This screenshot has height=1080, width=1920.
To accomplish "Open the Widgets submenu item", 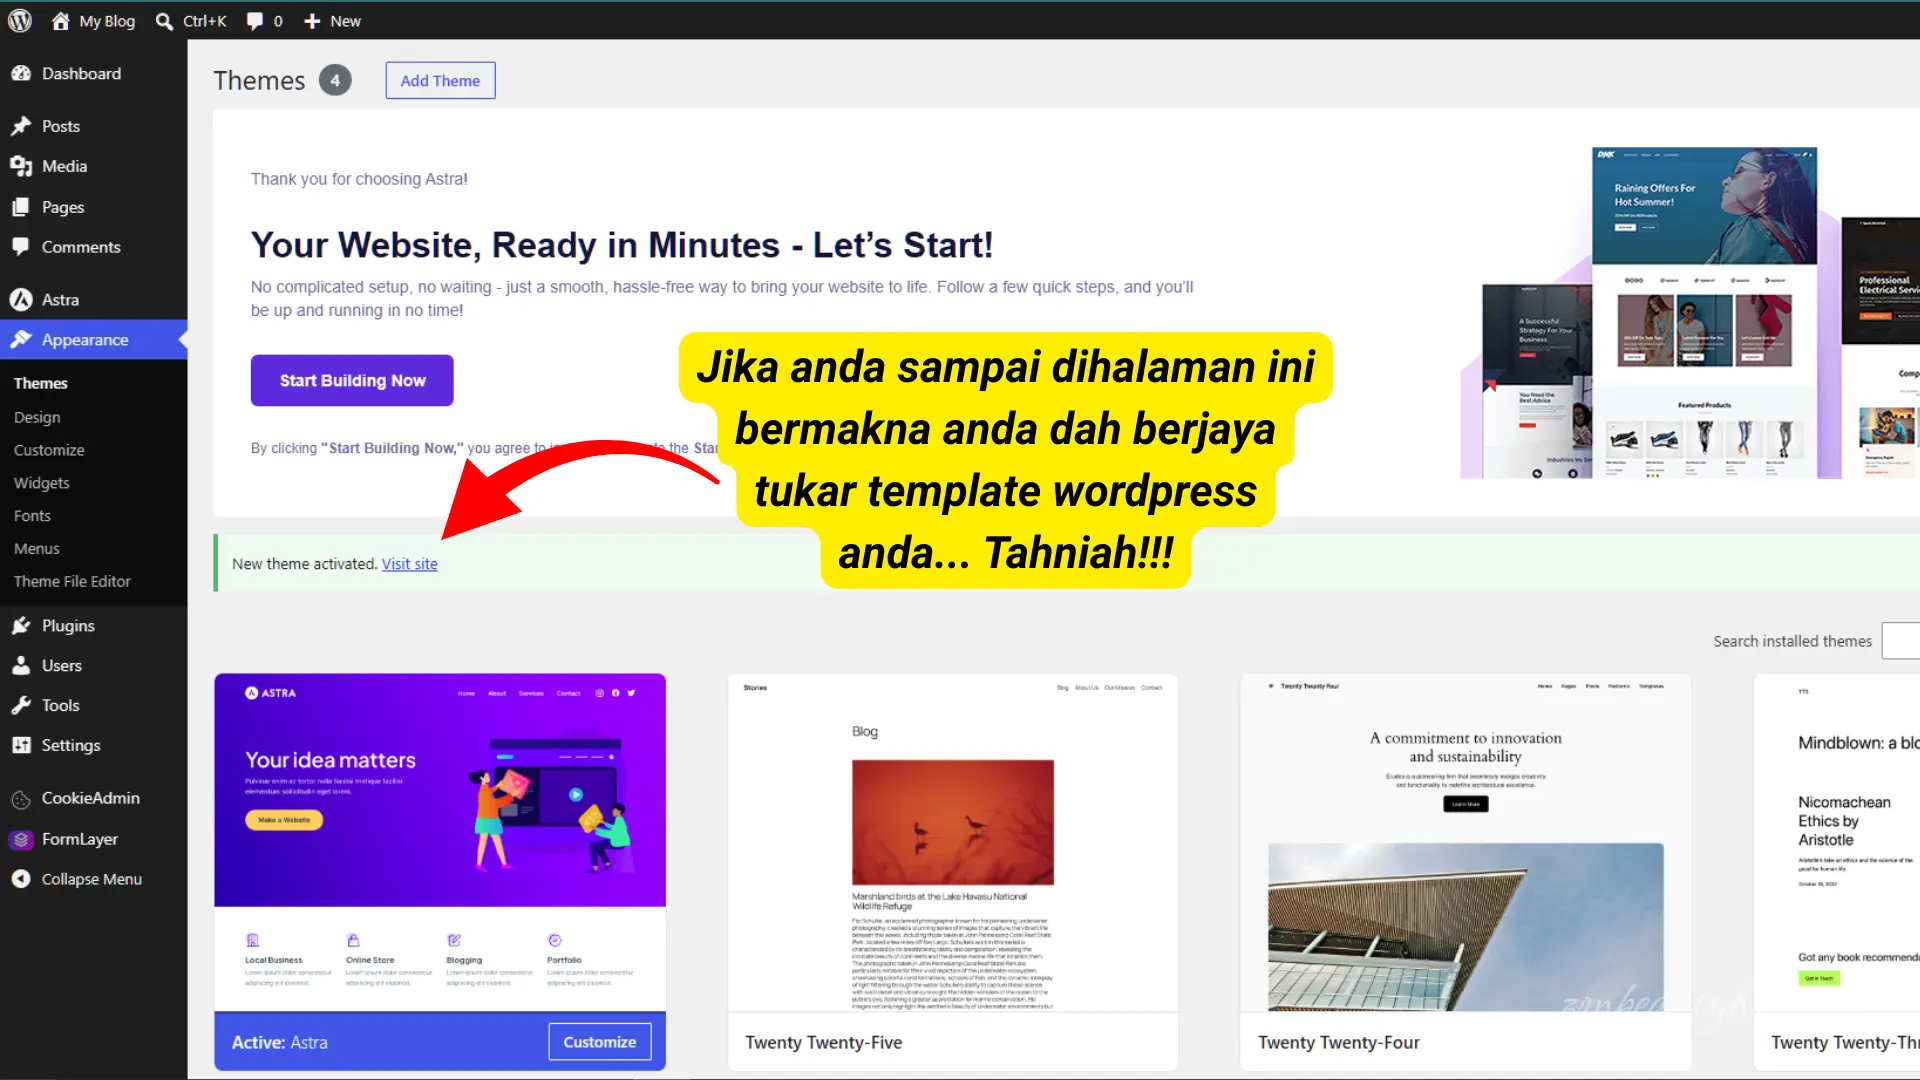I will tap(42, 483).
